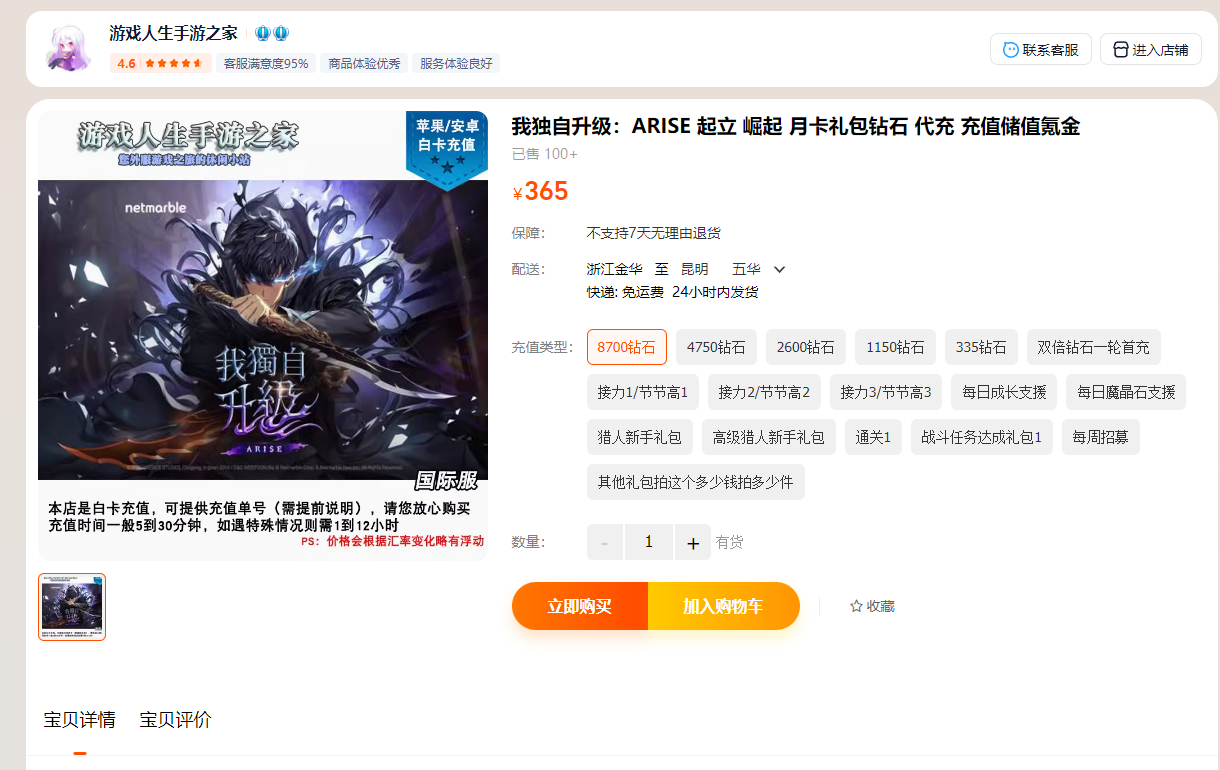Click 加入购物车 button

[724, 606]
